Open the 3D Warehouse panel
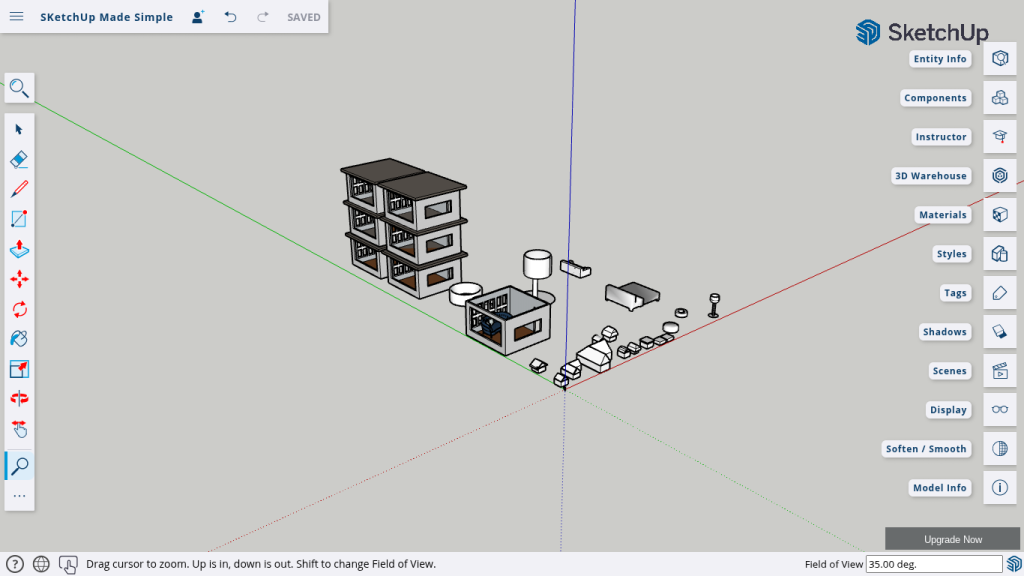This screenshot has width=1024, height=576. coord(999,176)
